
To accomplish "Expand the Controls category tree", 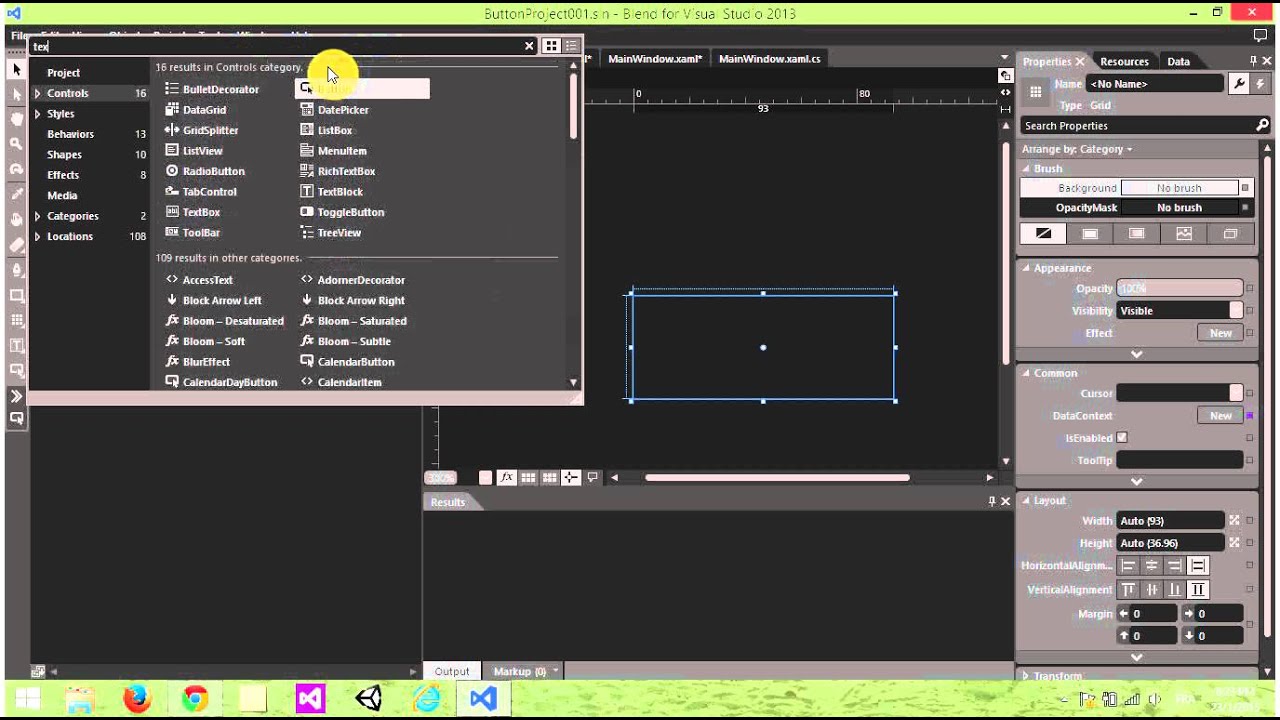I will pyautogui.click(x=37, y=93).
